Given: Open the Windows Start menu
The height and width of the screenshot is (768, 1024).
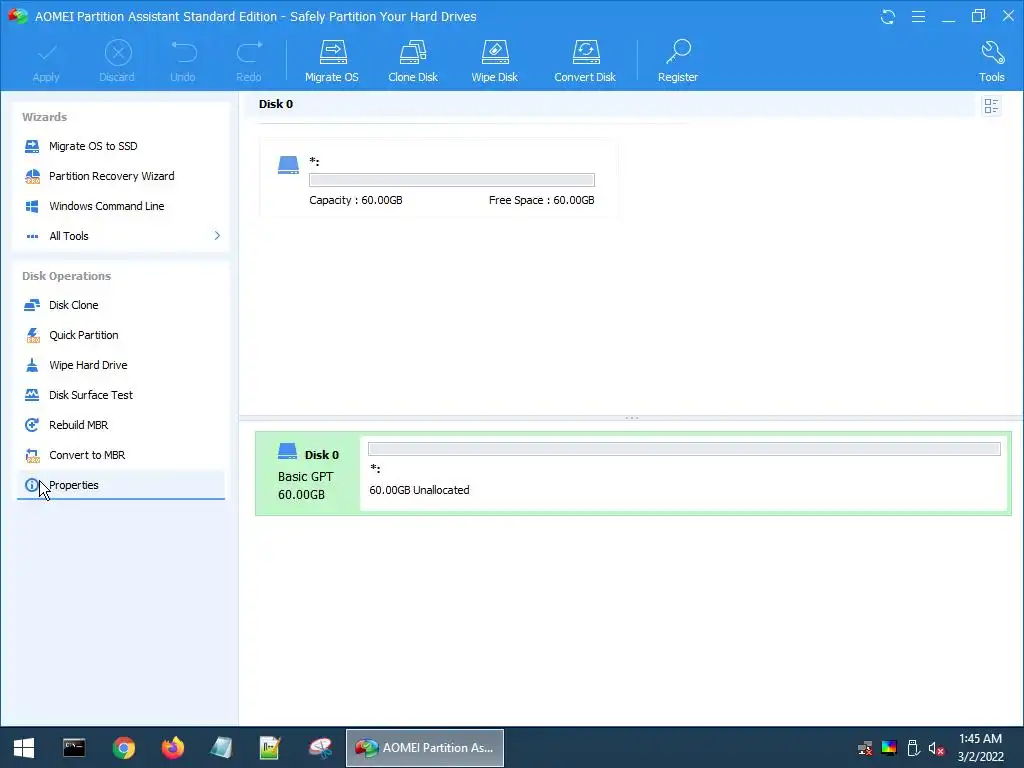Looking at the screenshot, I should point(24,748).
